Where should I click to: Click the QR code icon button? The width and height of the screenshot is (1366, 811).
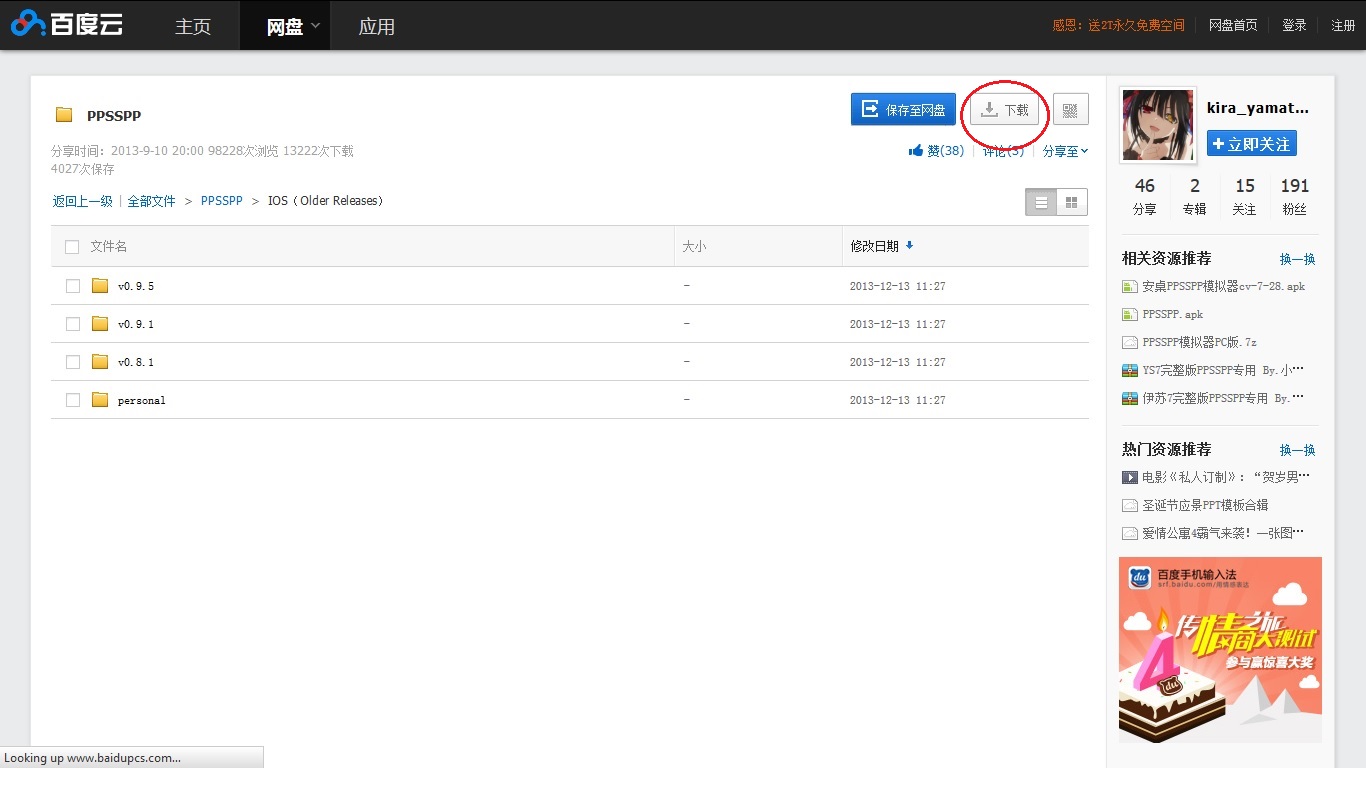[x=1070, y=110]
